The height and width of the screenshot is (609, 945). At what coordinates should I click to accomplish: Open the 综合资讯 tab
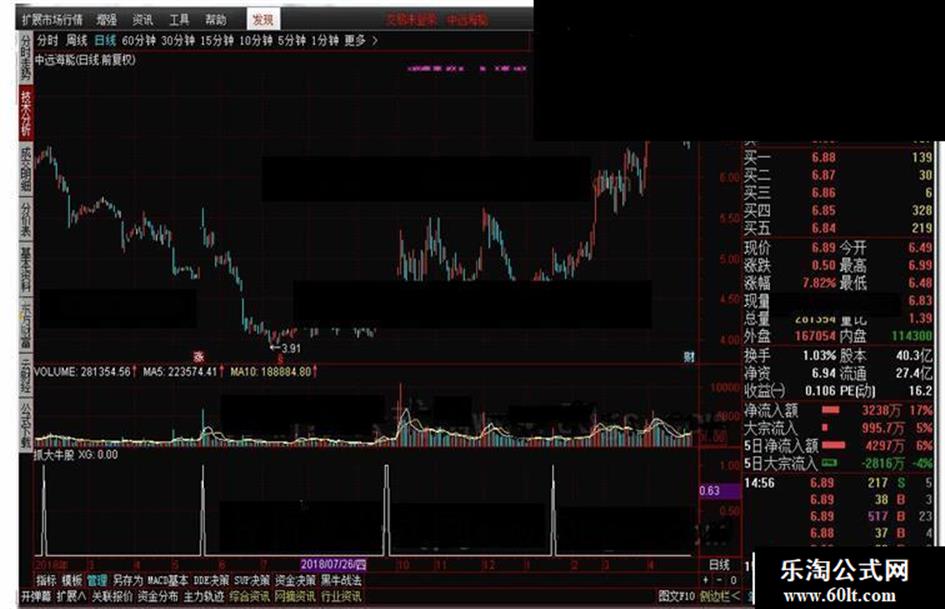point(250,596)
